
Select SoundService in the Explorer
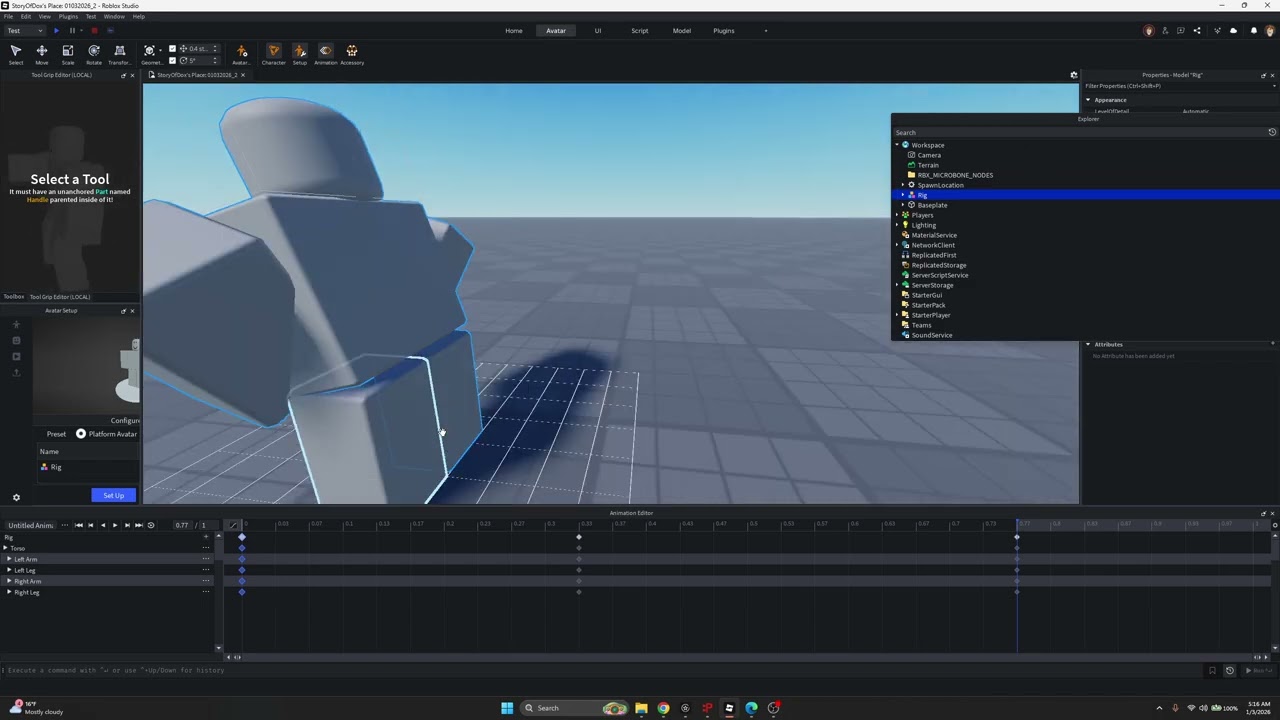(932, 335)
